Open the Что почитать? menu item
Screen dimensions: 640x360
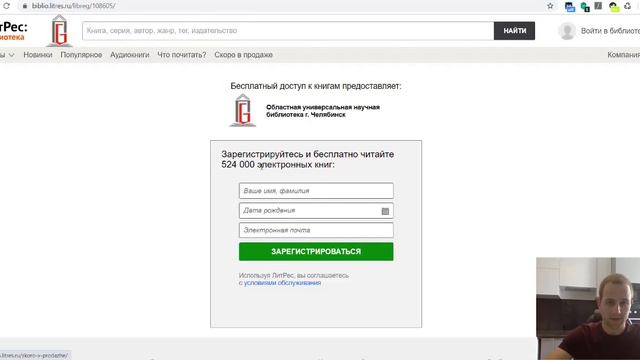pyautogui.click(x=182, y=55)
